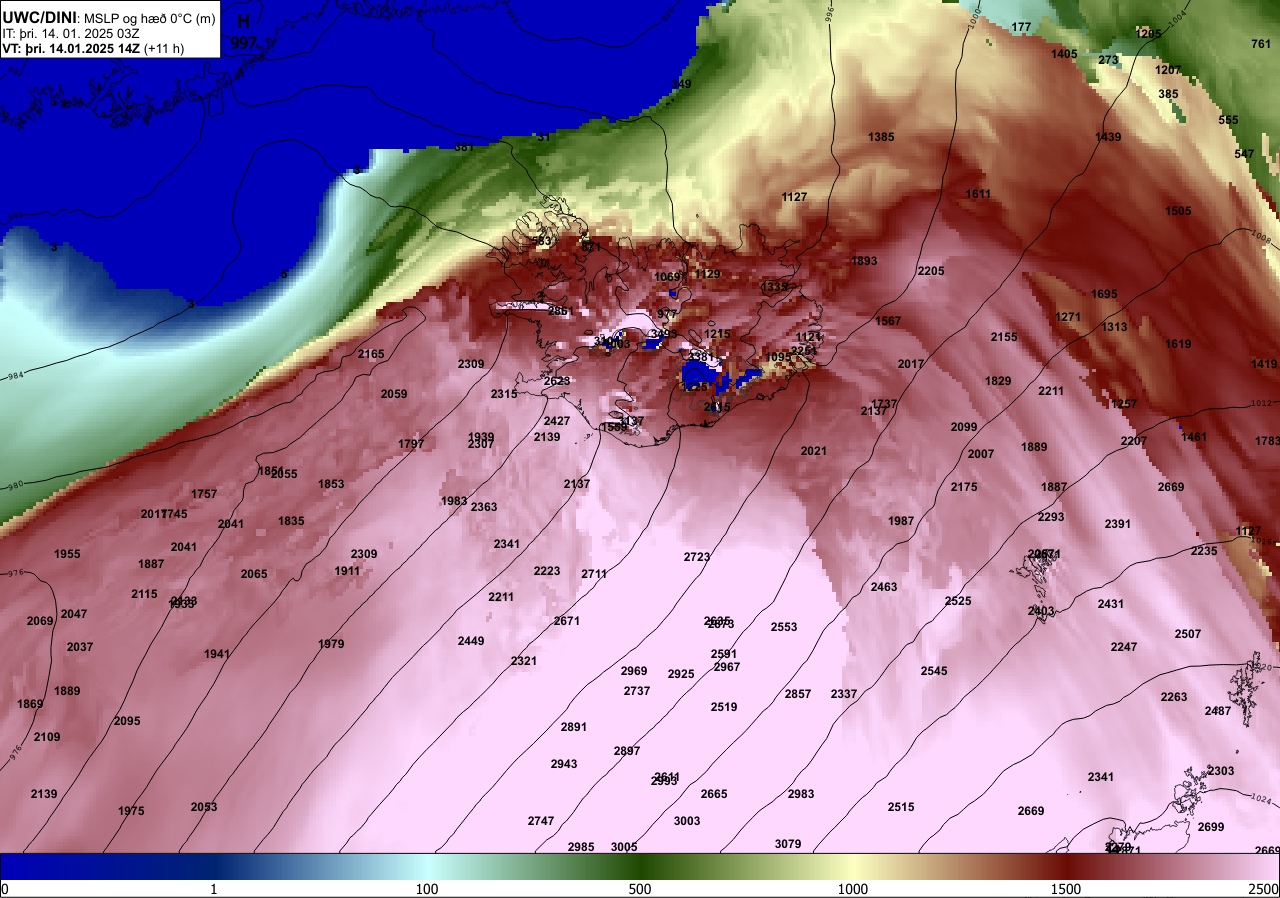
Task: Click the map value '2263'
Action: [1174, 697]
